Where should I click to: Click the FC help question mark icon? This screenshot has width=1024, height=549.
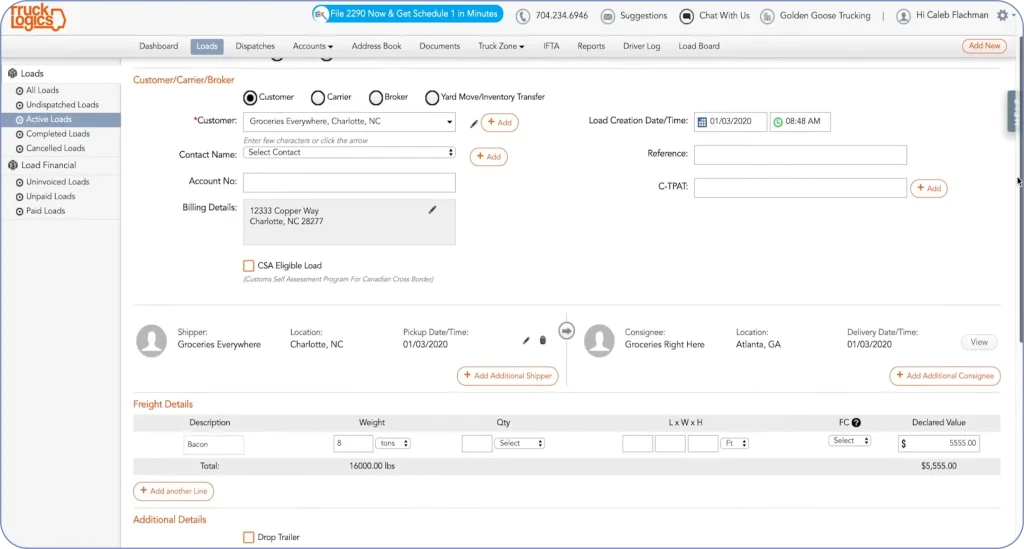[x=856, y=422]
